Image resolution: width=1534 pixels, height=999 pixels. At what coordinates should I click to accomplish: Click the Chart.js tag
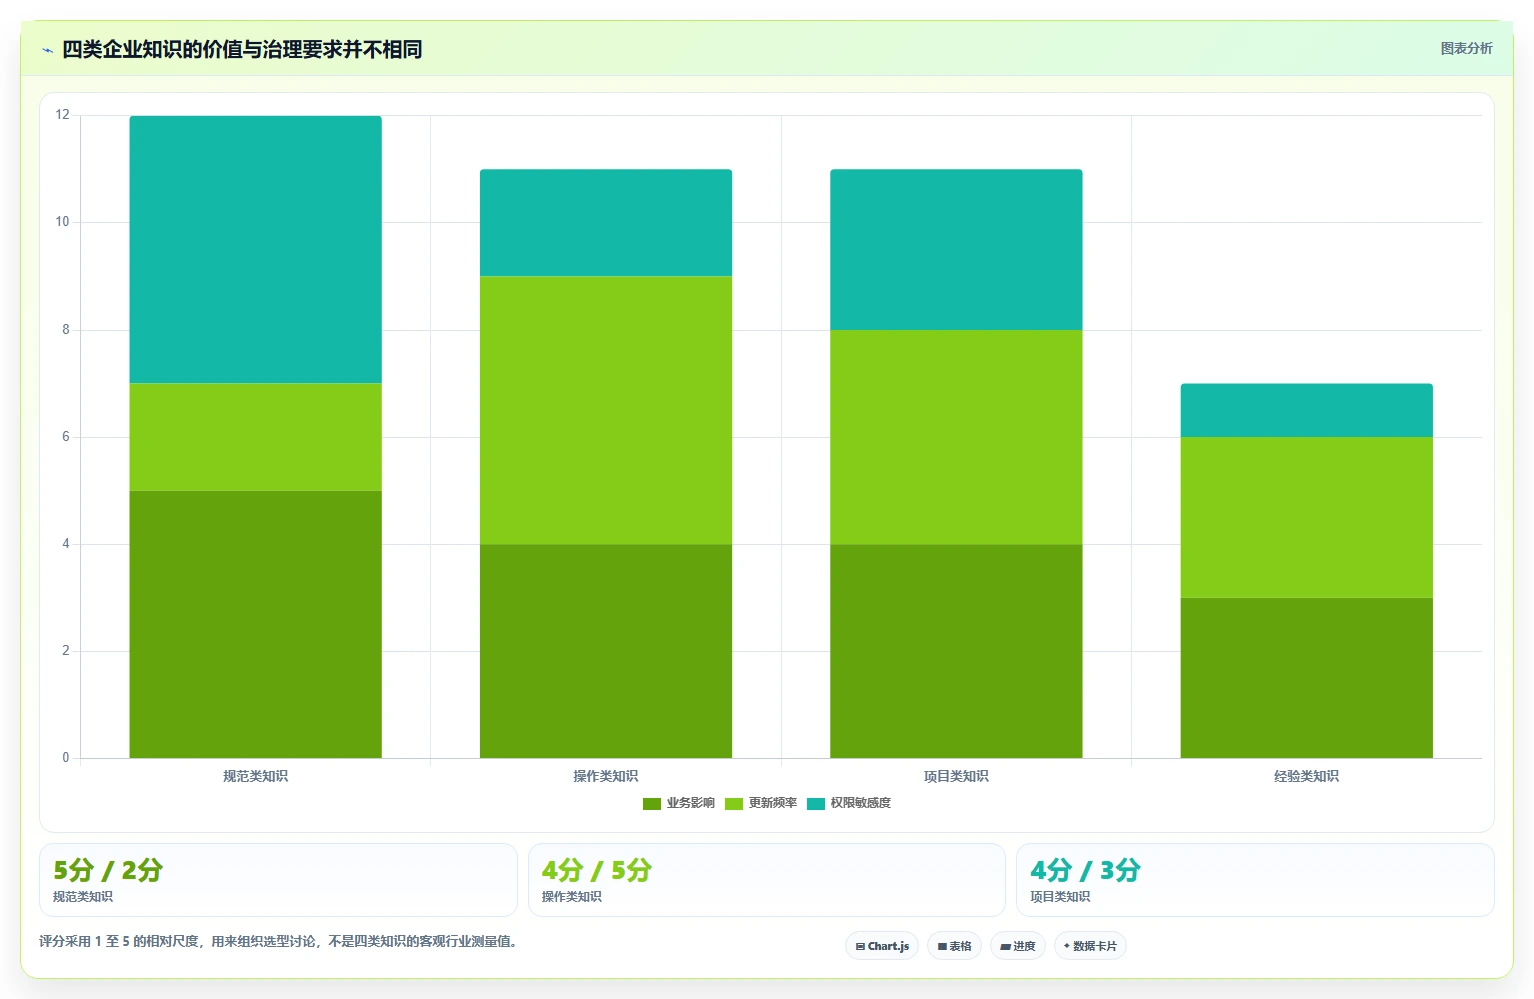click(882, 946)
